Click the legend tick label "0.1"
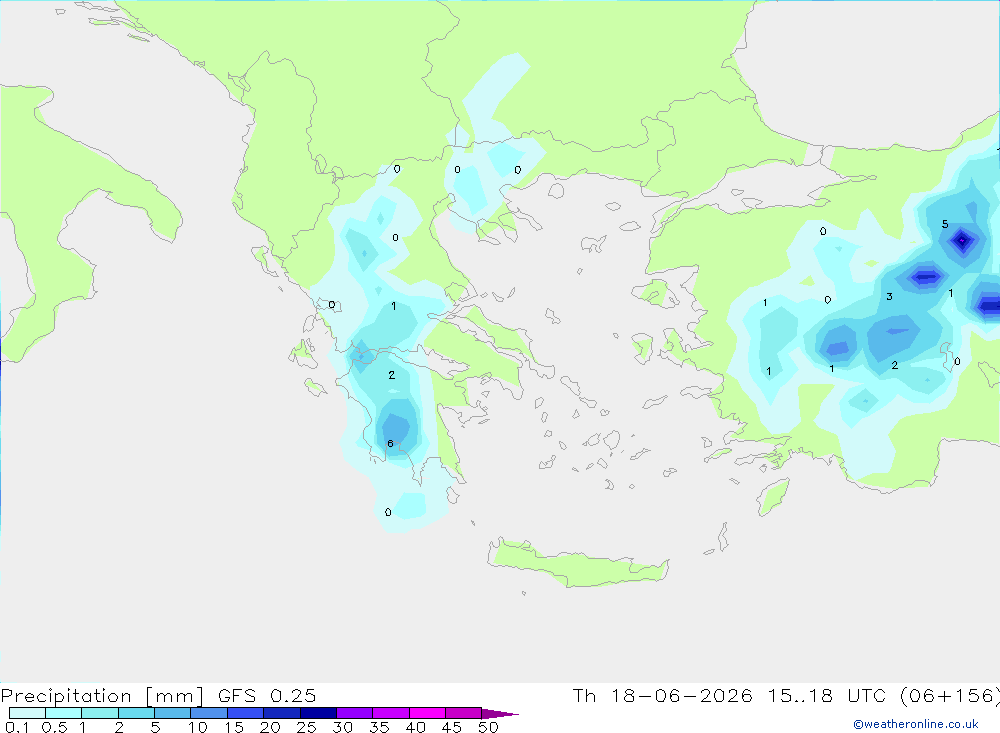The image size is (1000, 733). tap(17, 727)
